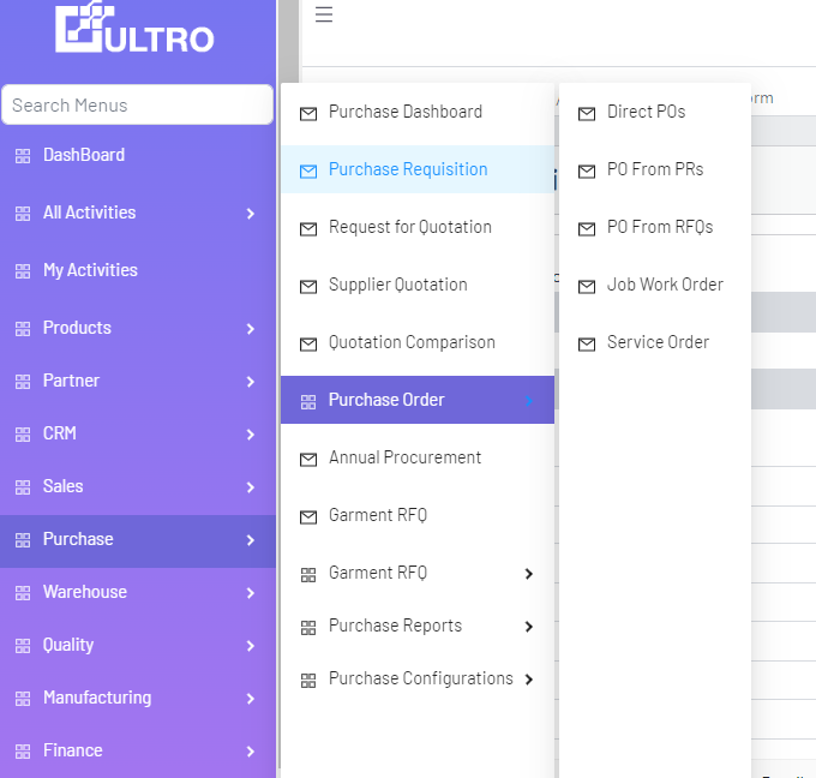
Task: Click the envelope icon beside Annual Procurement
Action: (309, 459)
